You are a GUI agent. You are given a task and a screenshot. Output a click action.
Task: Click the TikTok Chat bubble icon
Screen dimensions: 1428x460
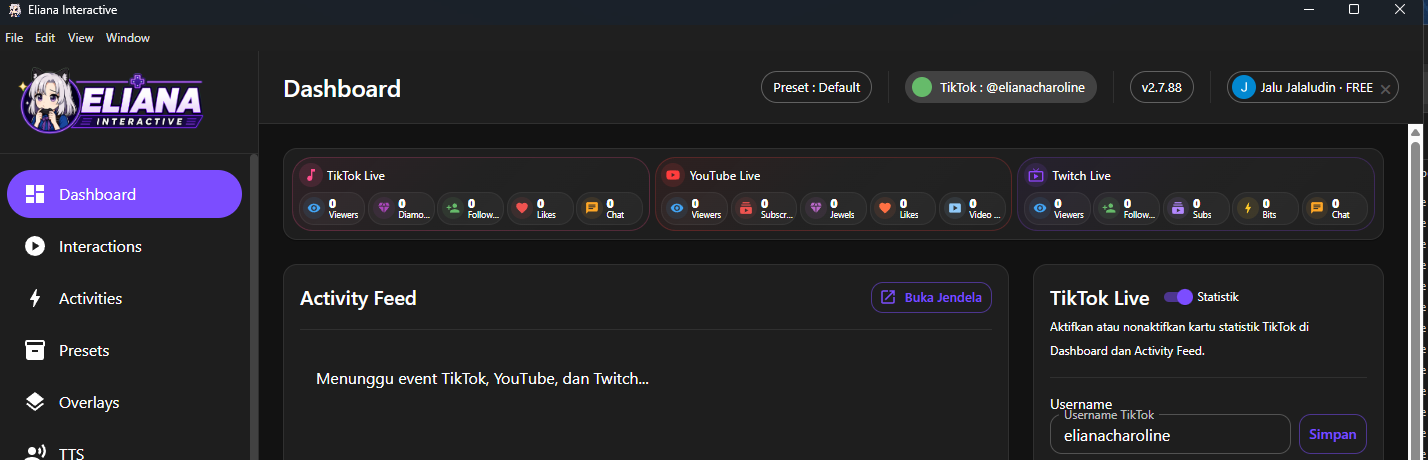pos(592,208)
